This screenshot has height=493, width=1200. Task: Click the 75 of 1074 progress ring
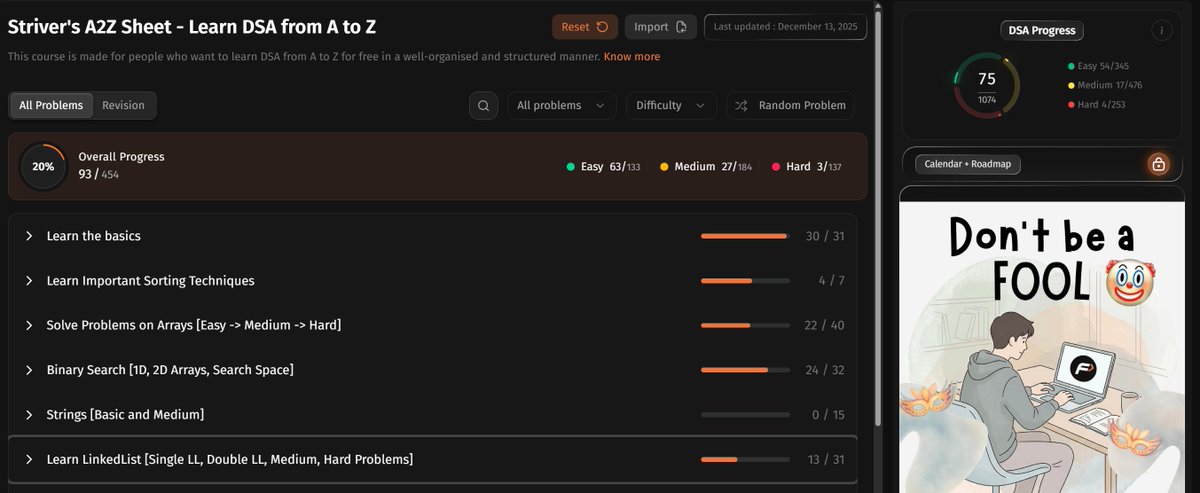pyautogui.click(x=986, y=86)
